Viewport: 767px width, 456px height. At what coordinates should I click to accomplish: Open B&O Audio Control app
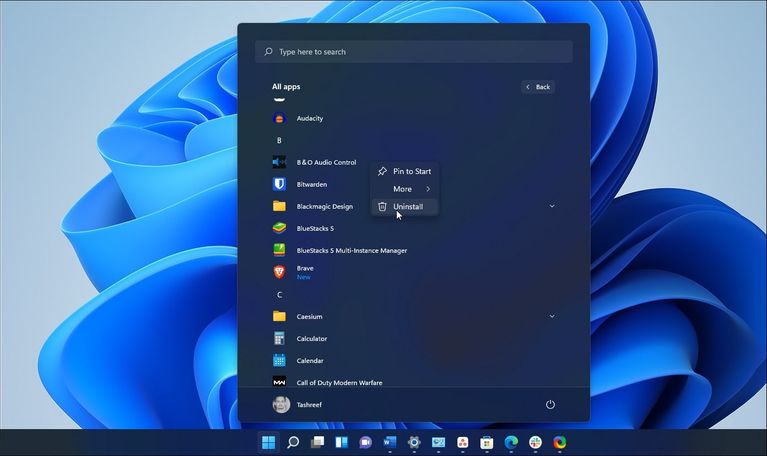pyautogui.click(x=326, y=162)
